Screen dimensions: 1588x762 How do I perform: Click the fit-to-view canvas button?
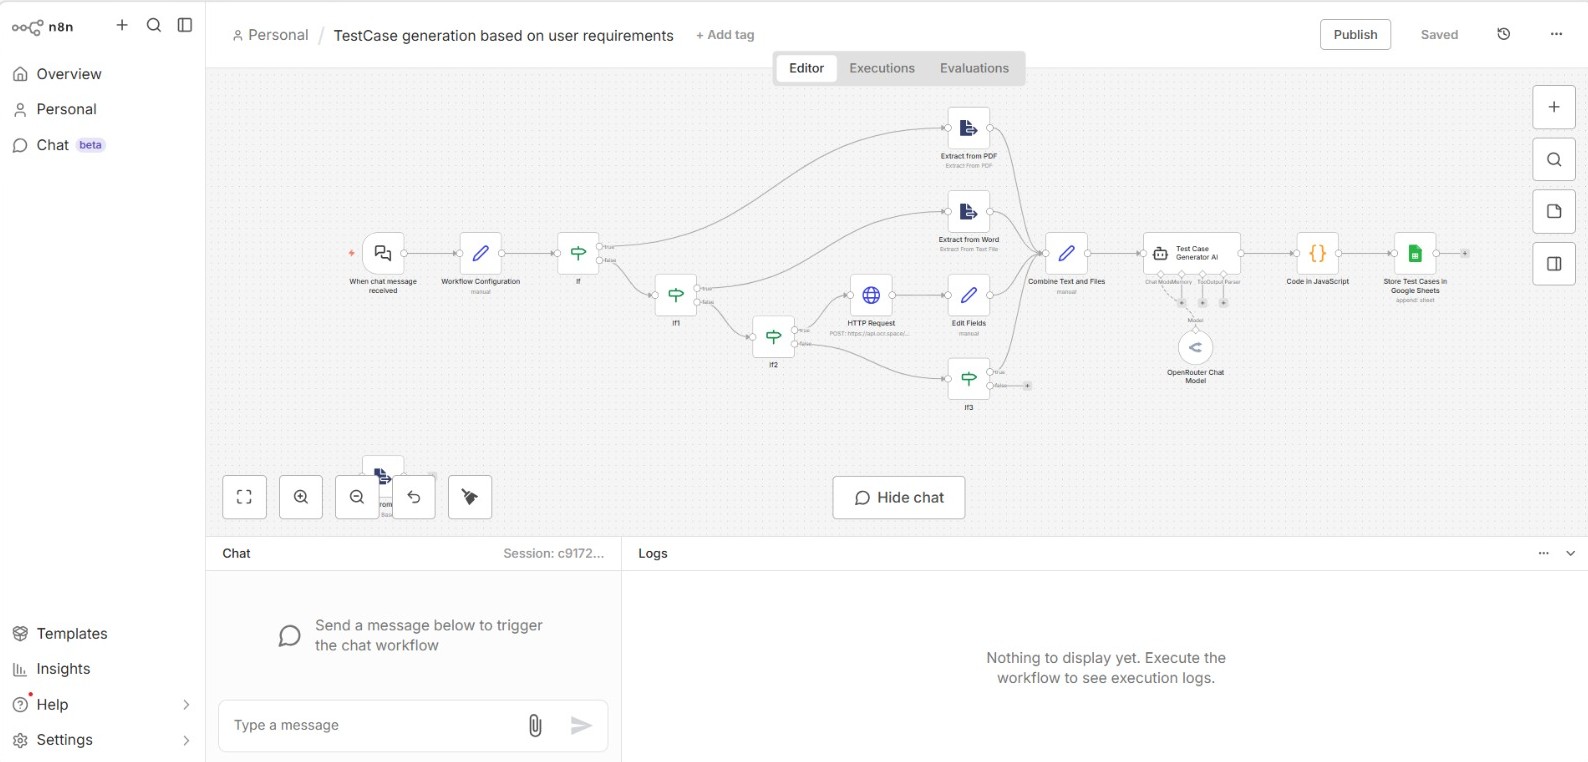(x=244, y=497)
